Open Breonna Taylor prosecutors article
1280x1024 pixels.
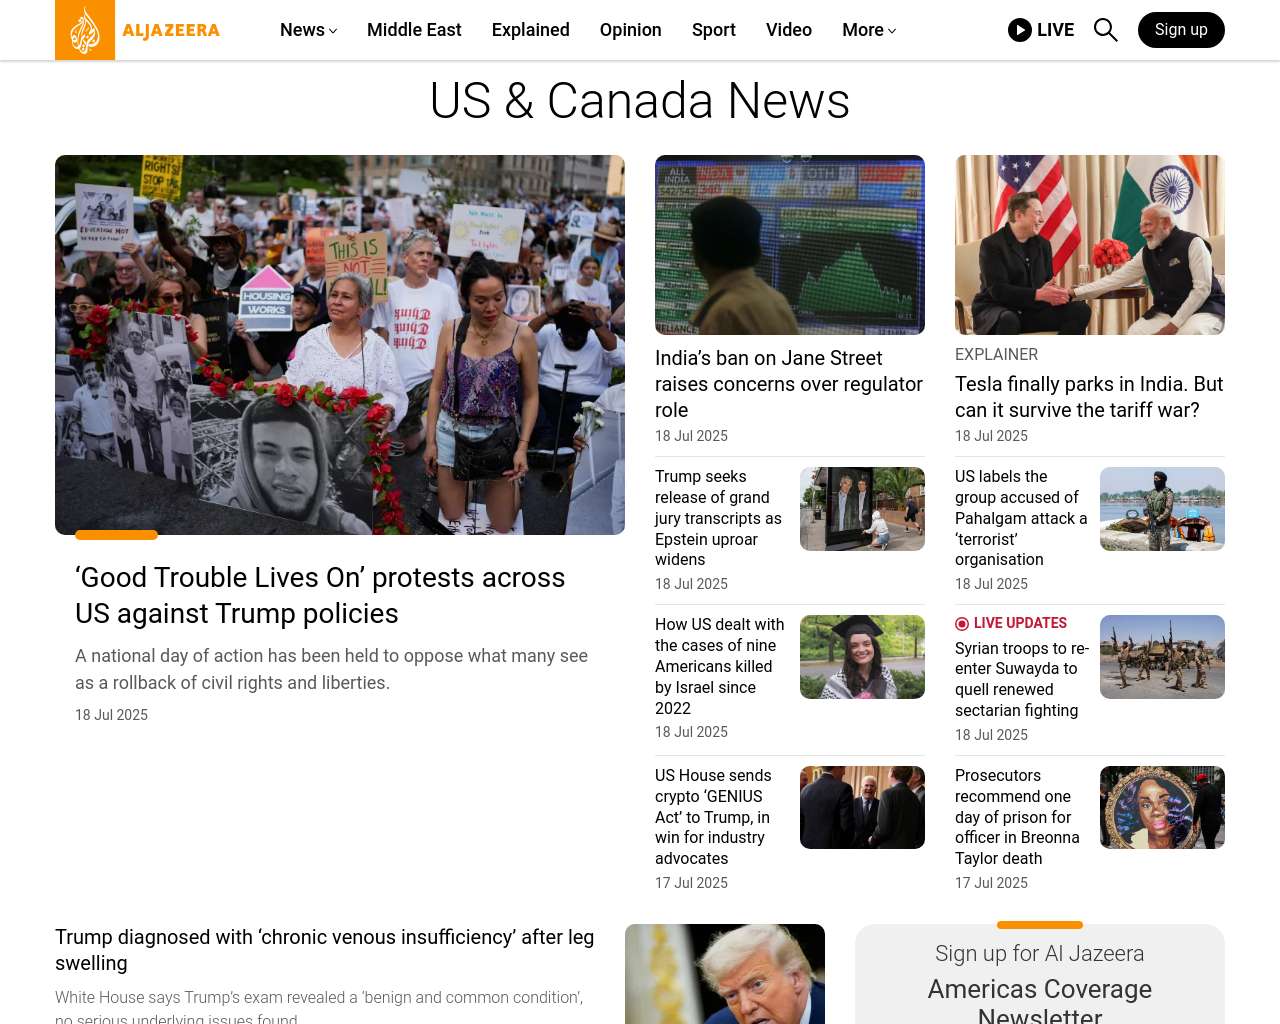tap(1017, 817)
